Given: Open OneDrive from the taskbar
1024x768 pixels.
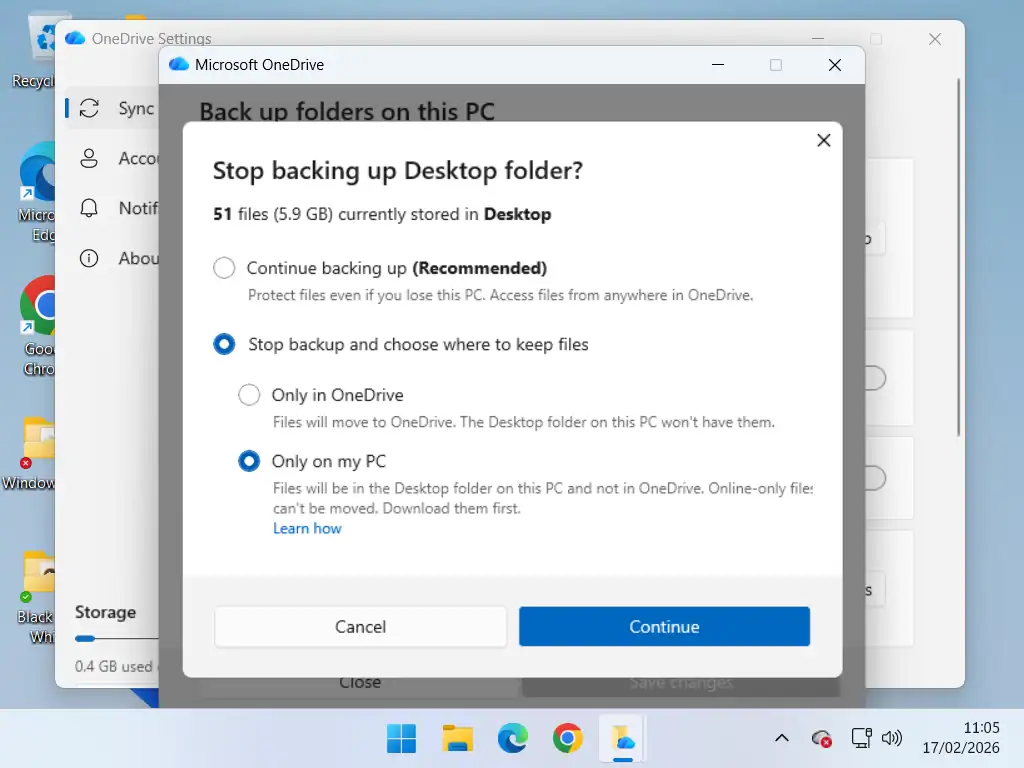Looking at the screenshot, I should point(623,738).
